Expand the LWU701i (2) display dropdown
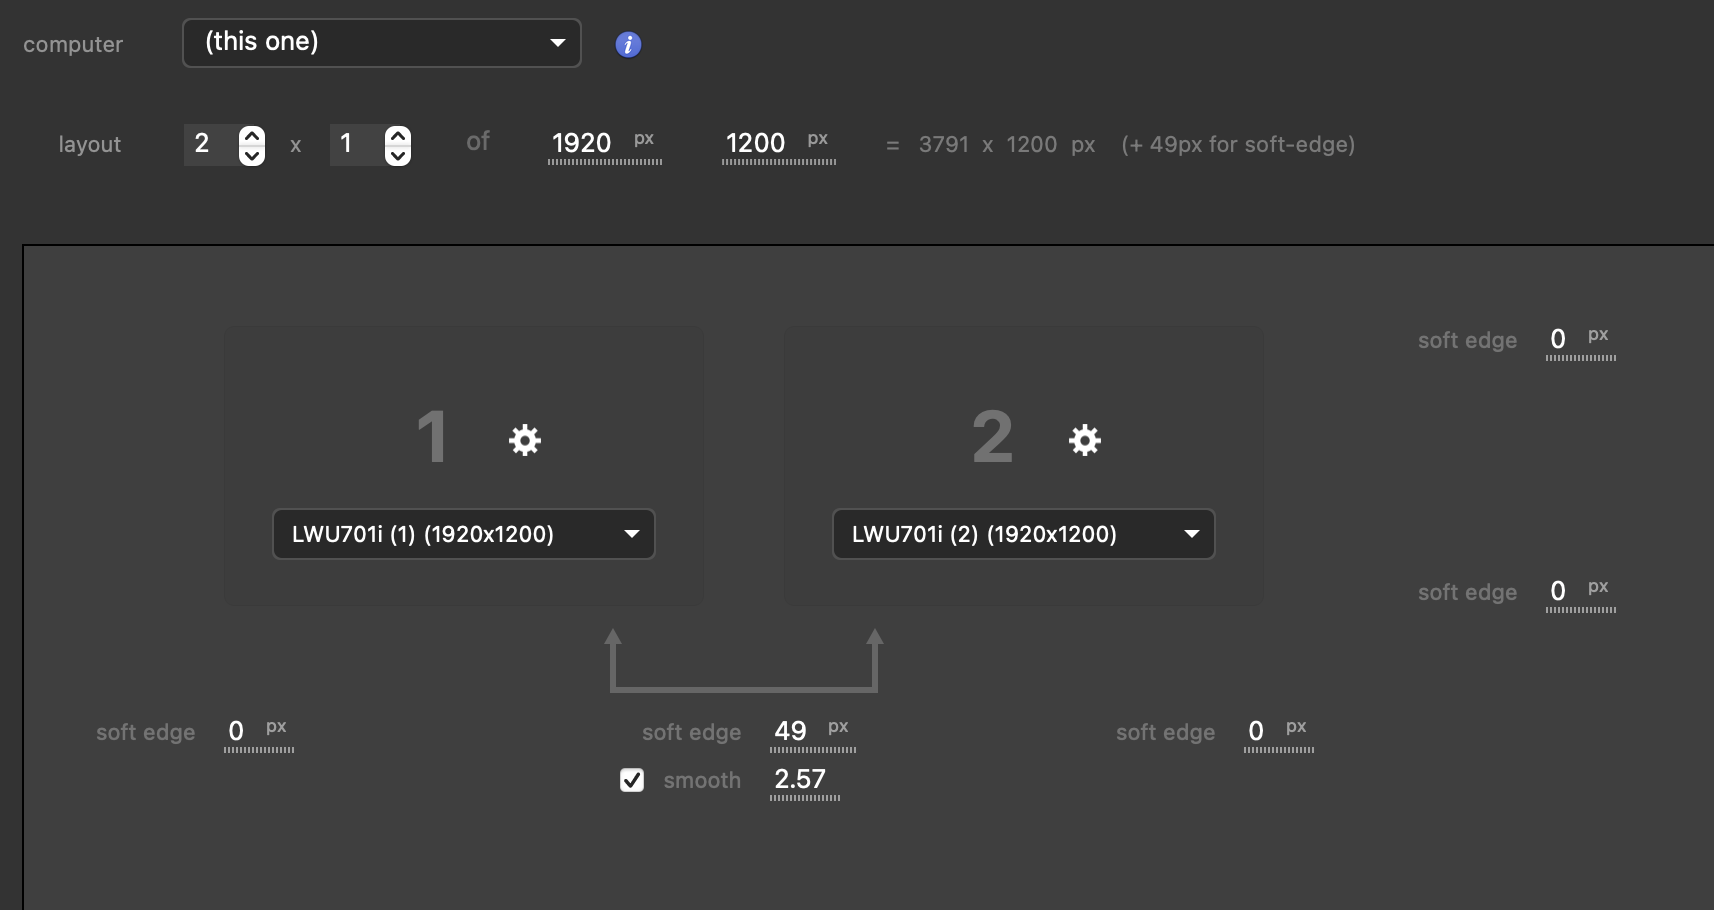This screenshot has height=910, width=1714. click(x=1023, y=534)
